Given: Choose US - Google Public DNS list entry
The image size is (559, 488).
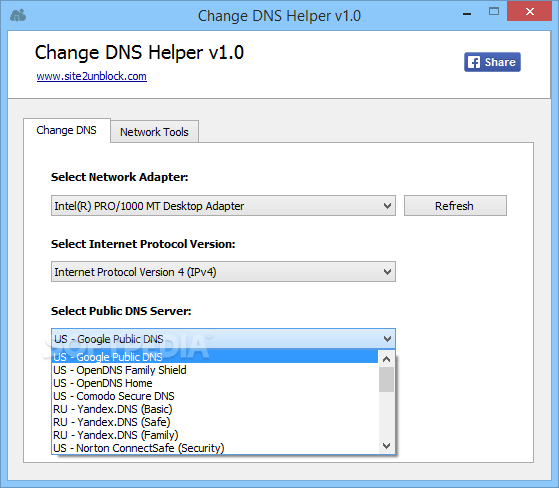Looking at the screenshot, I should (x=215, y=356).
